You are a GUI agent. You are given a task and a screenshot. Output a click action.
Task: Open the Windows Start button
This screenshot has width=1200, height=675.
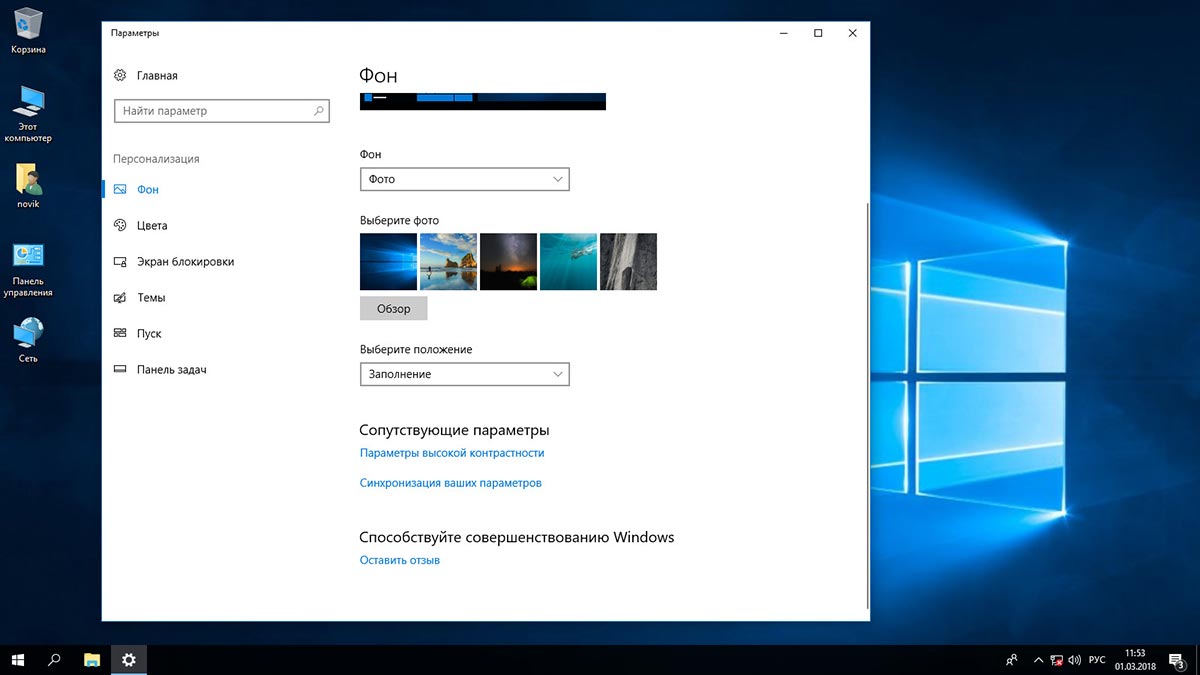[x=17, y=660]
